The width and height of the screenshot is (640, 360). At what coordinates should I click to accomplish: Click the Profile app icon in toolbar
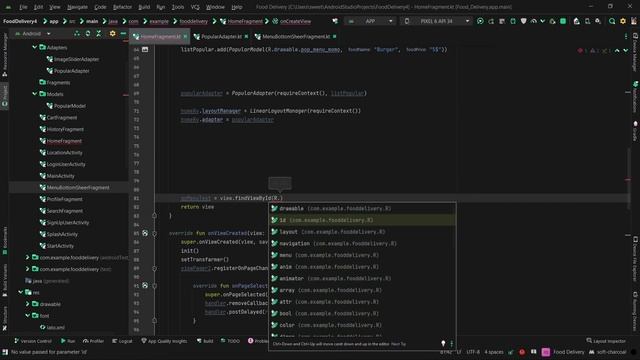pyautogui.click(x=534, y=21)
